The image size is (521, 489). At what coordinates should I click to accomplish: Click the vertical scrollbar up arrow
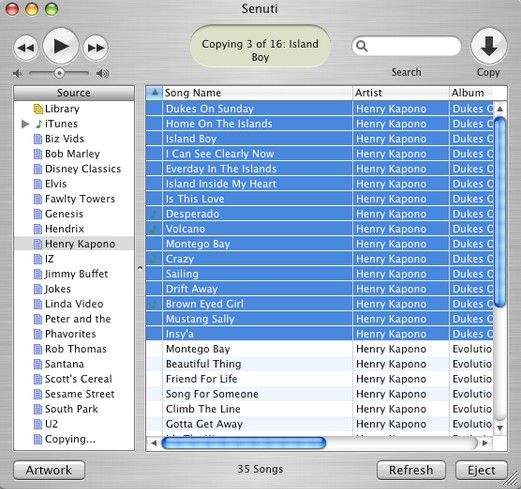click(500, 109)
